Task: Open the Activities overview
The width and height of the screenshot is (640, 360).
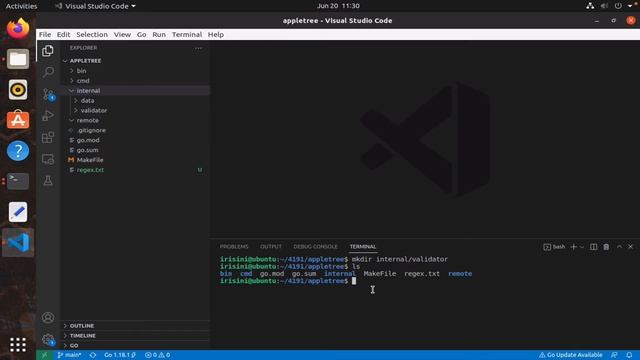Action: click(21, 6)
